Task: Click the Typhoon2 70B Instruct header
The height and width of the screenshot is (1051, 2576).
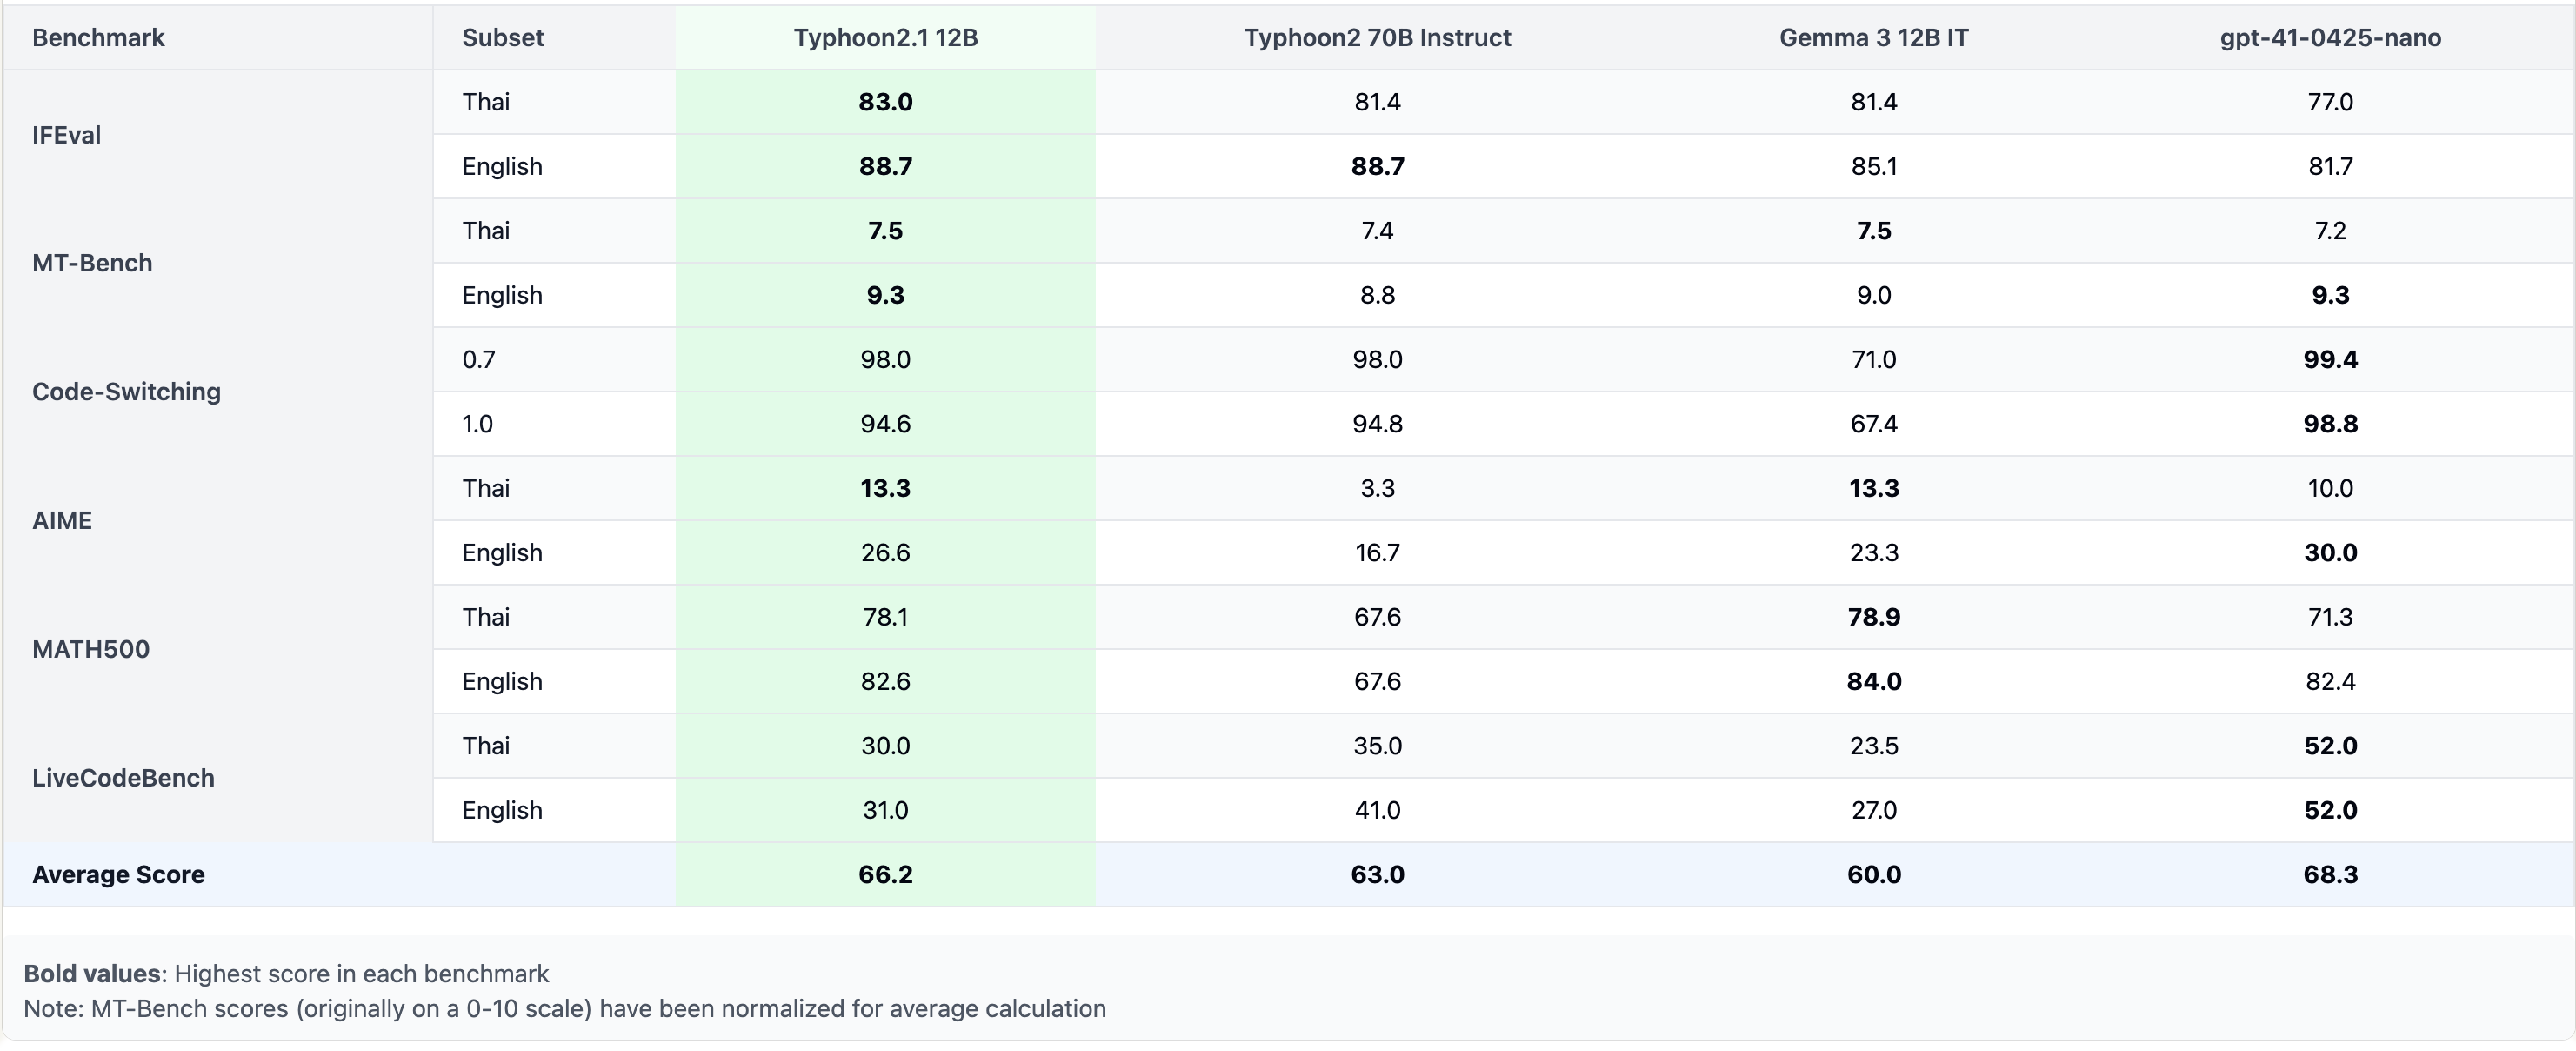Action: pos(1377,38)
